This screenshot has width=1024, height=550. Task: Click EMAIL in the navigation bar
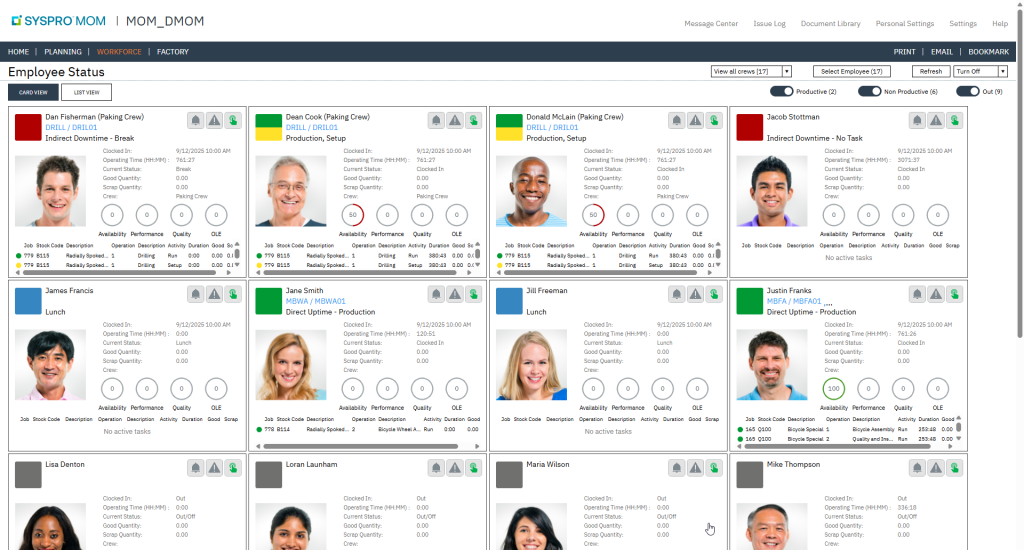(x=941, y=52)
